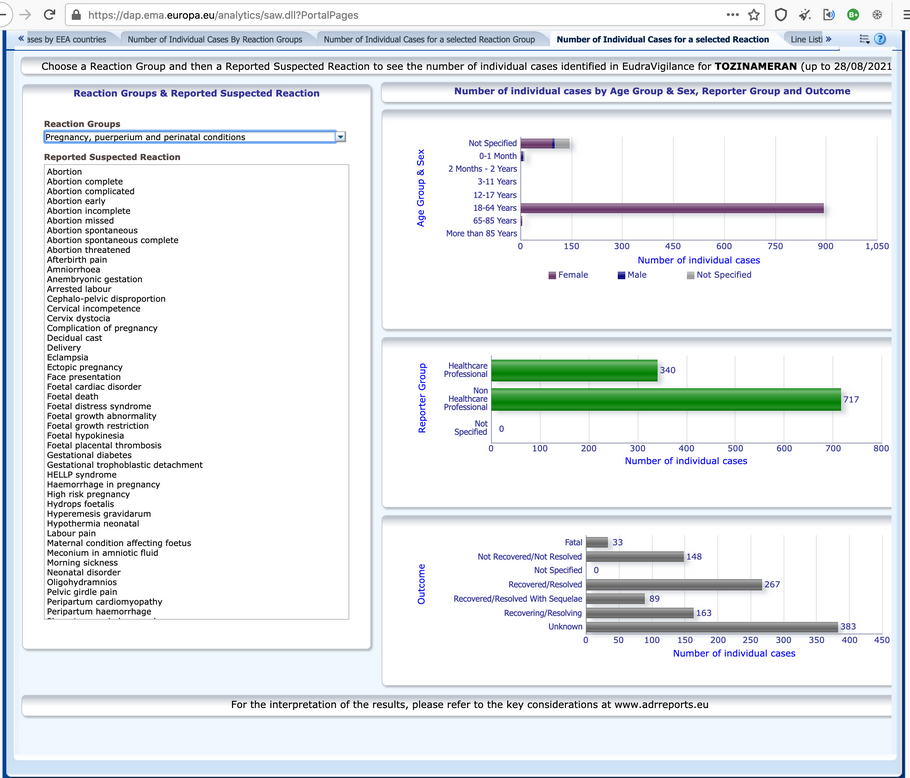Screen dimensions: 910x778
Task: Open the cases by EEA countries tab
Action: pos(67,39)
